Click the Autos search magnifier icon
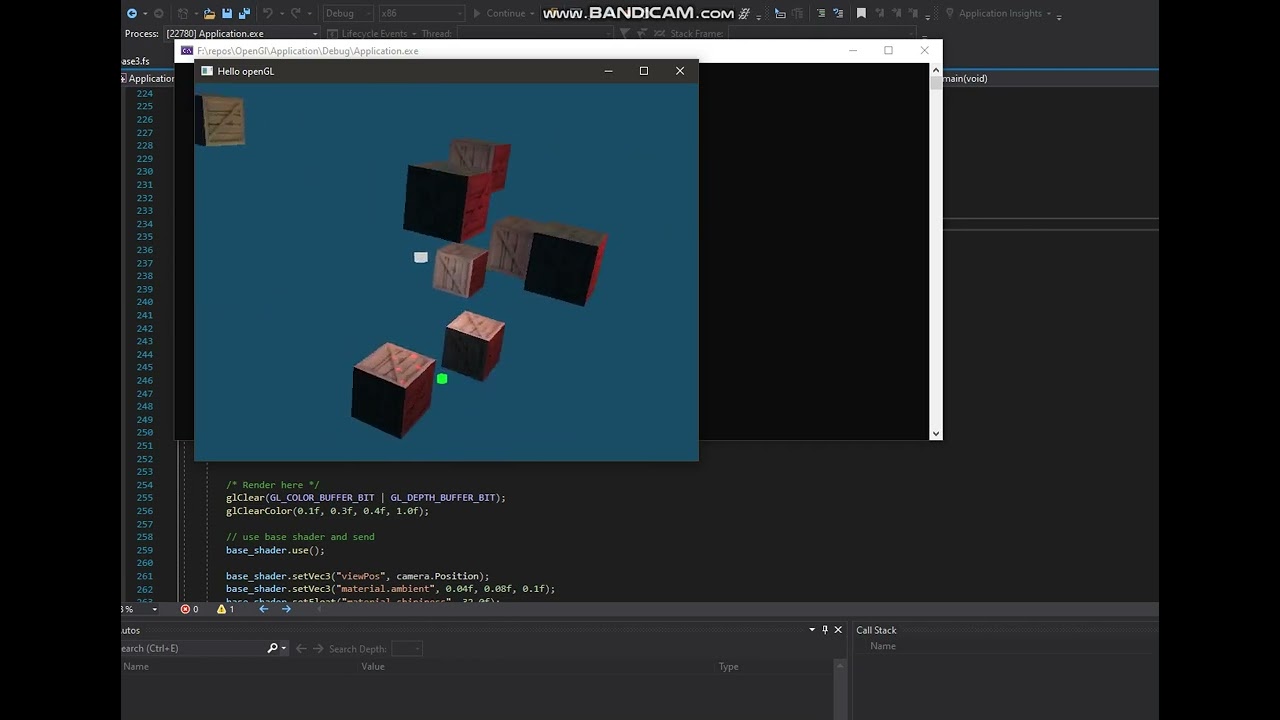Viewport: 1280px width, 720px height. [272, 648]
